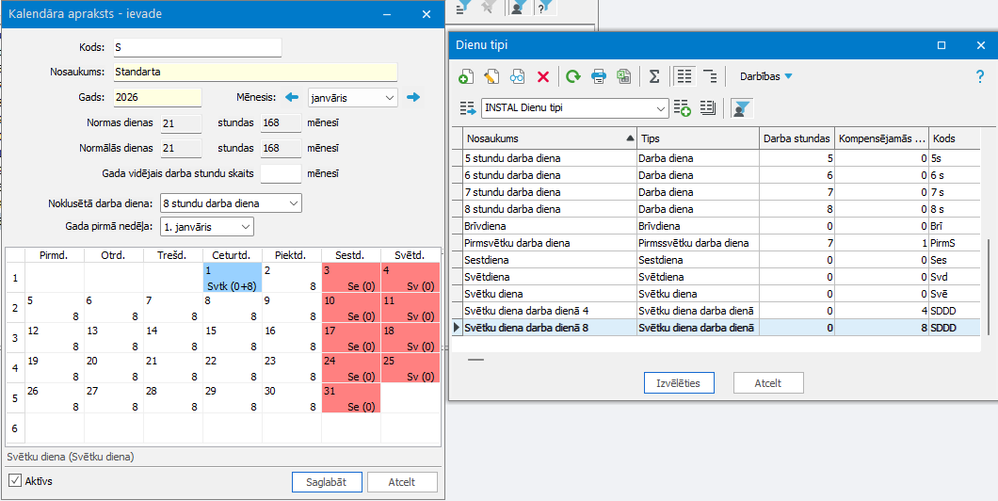This screenshot has height=501, width=998.
Task: Sort by the Kods column header
Action: [x=955, y=138]
